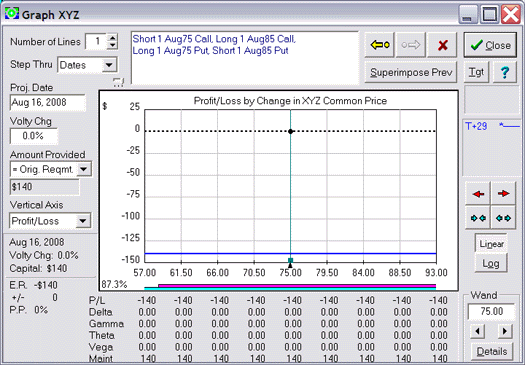This screenshot has height=365, width=525.
Task: Click the Number of Lines value field
Action: 96,42
